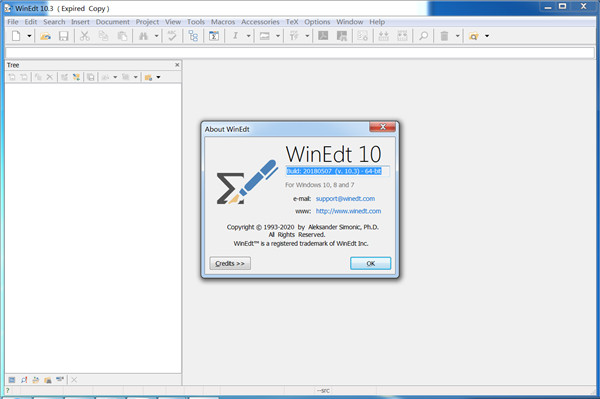Click the PDF search toolbar icon
Screen dimensions: 600x399
coord(342,36)
